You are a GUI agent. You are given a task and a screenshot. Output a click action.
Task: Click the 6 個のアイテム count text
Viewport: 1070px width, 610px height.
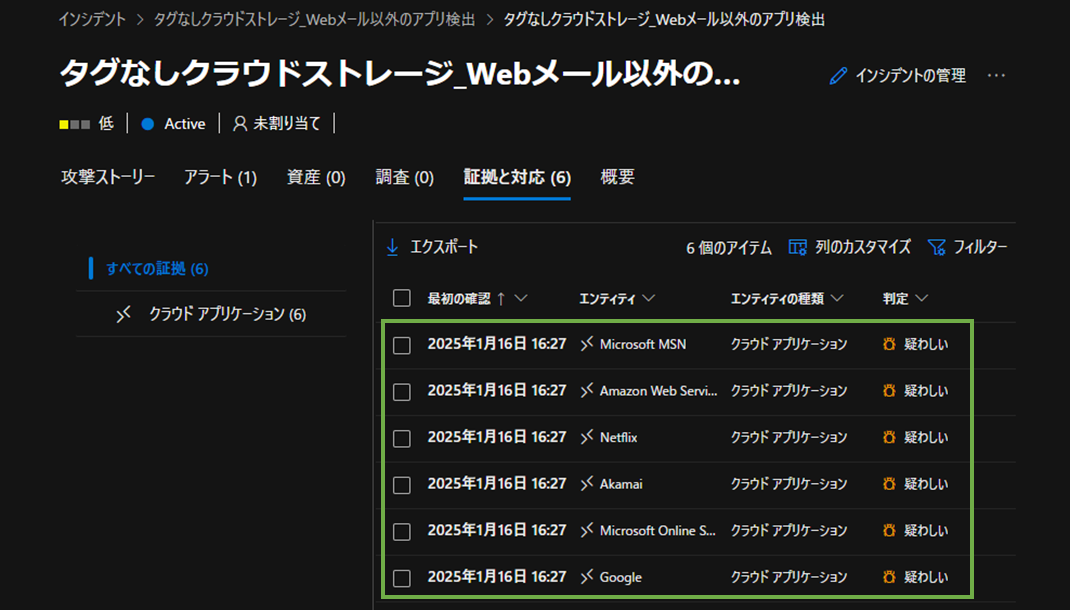coord(729,248)
